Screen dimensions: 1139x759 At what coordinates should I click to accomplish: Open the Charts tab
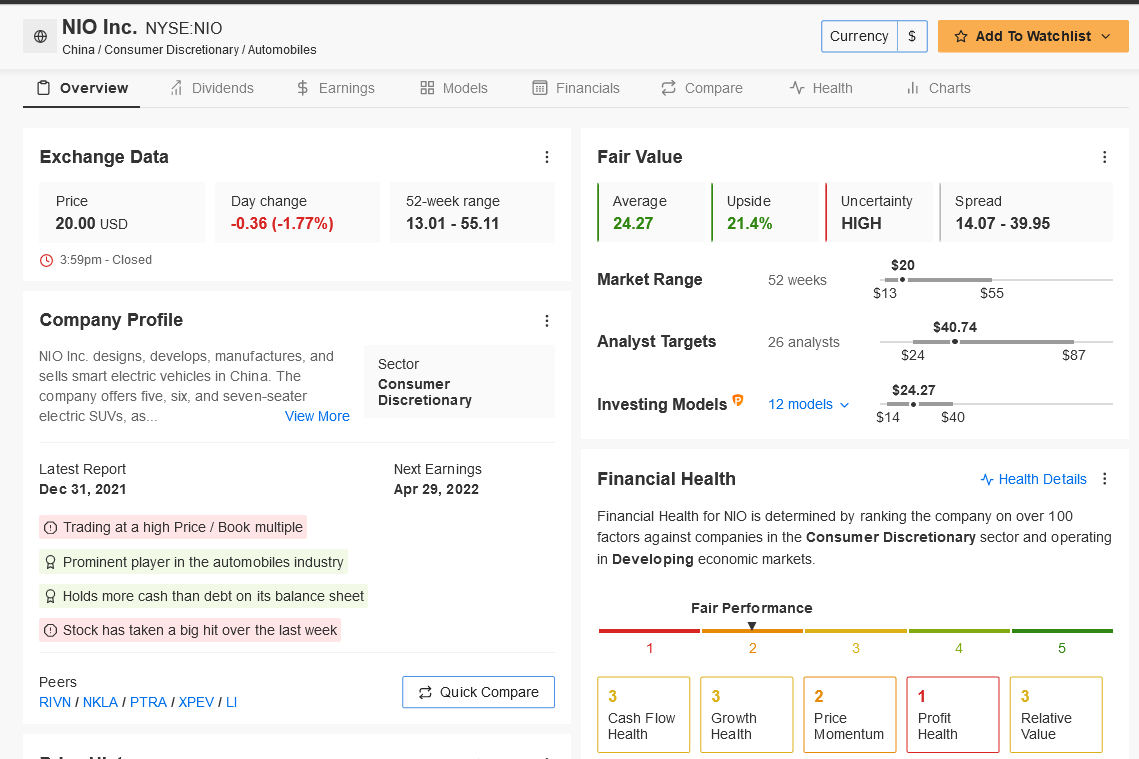tap(938, 88)
